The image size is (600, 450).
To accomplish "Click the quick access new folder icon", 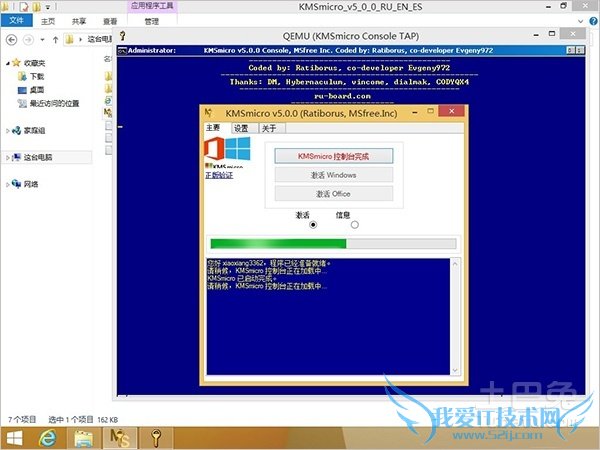I will pos(36,6).
